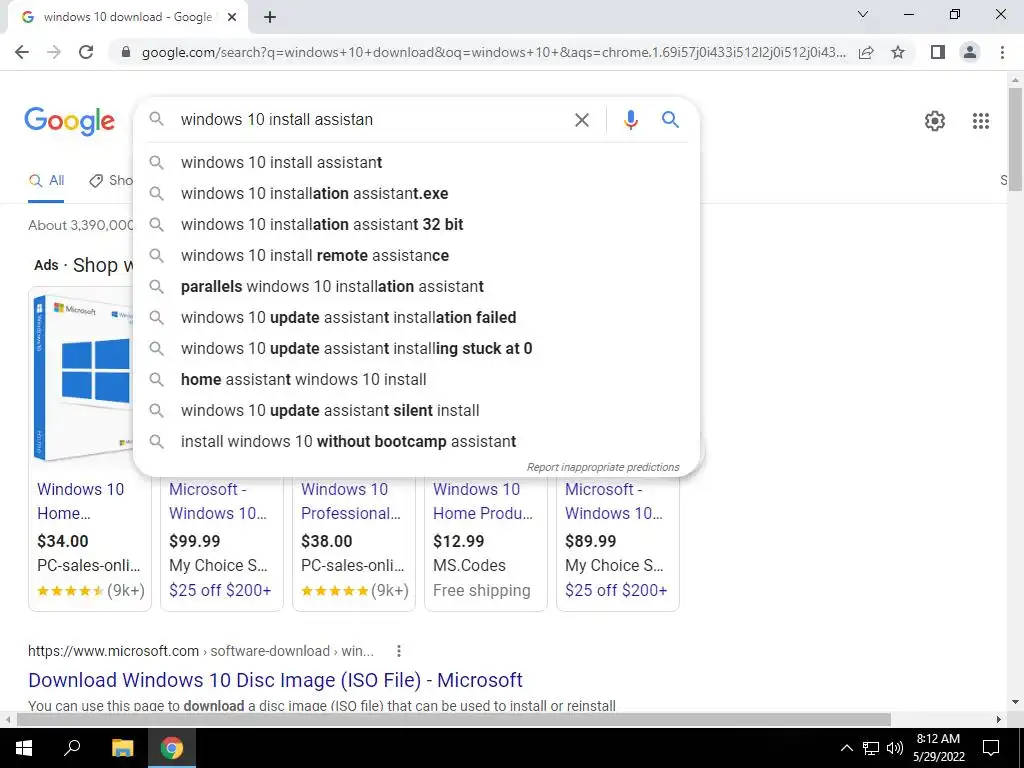Viewport: 1024px width, 768px height.
Task: Click the Windows 10 box thumbnail image
Action: [84, 377]
